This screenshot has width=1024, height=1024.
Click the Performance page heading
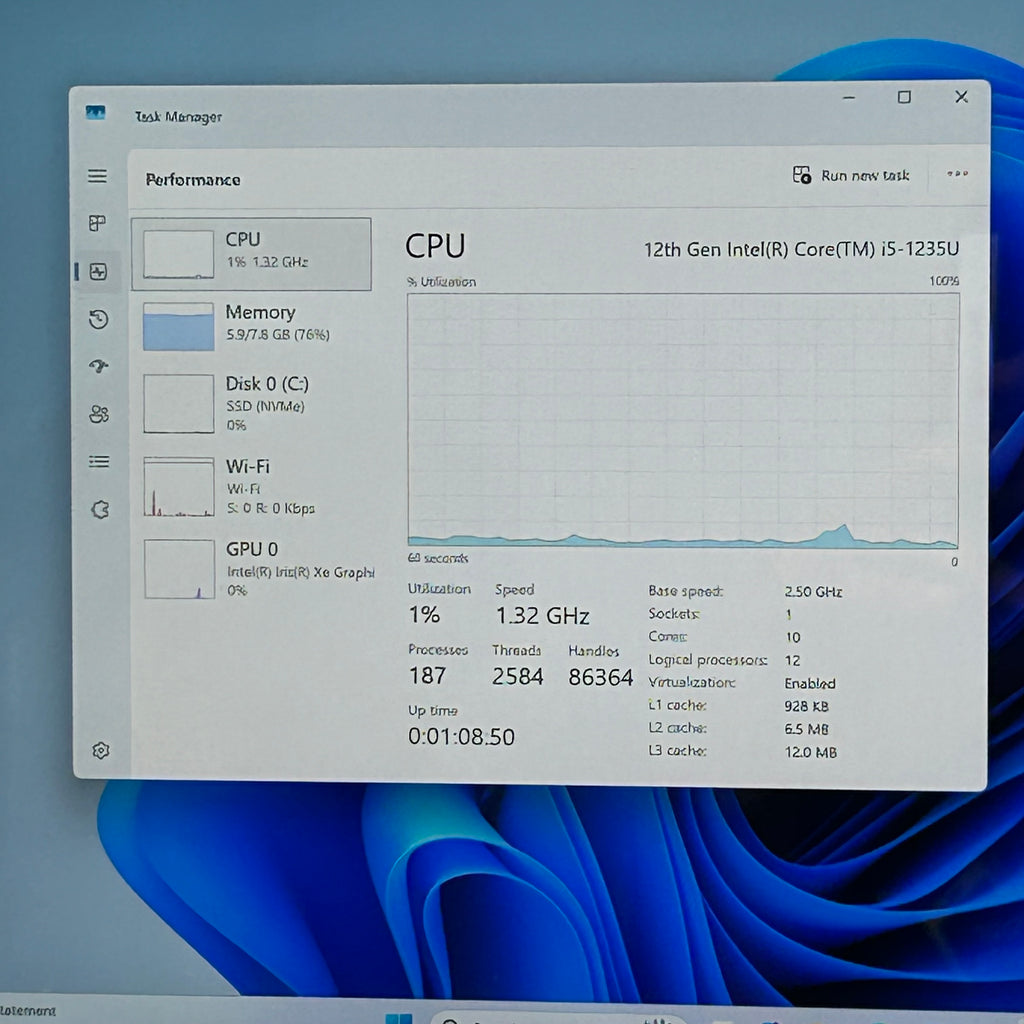click(x=193, y=180)
